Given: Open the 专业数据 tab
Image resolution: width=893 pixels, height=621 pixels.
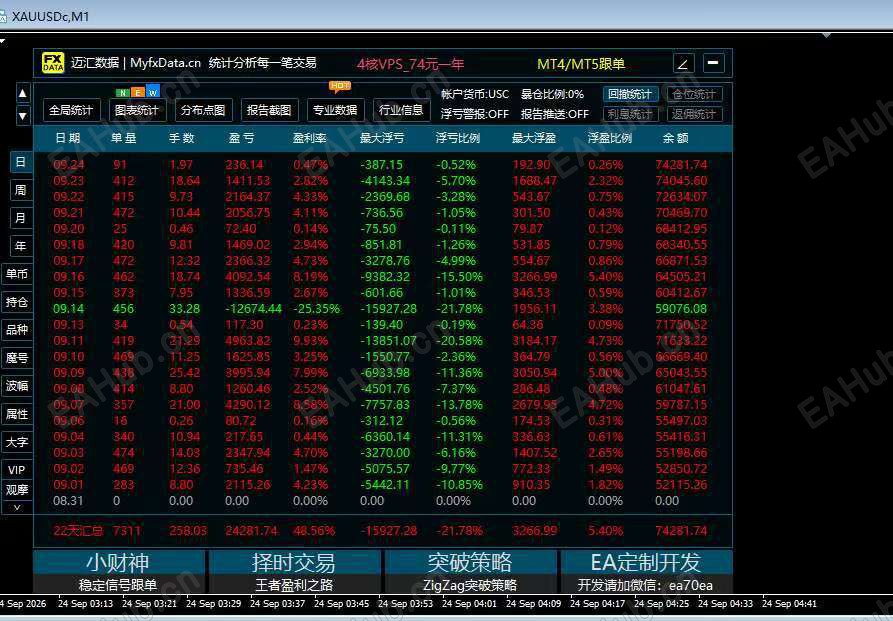Looking at the screenshot, I should (x=335, y=110).
